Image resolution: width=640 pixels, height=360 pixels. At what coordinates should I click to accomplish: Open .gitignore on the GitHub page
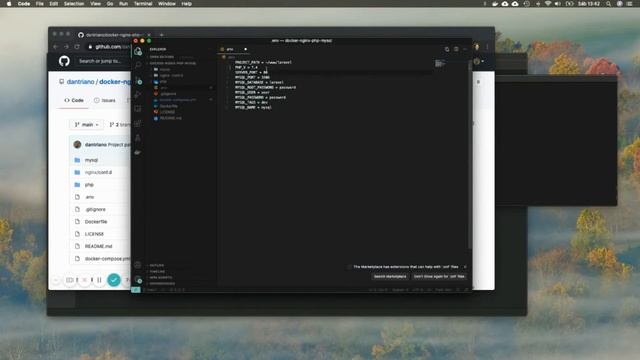point(95,209)
